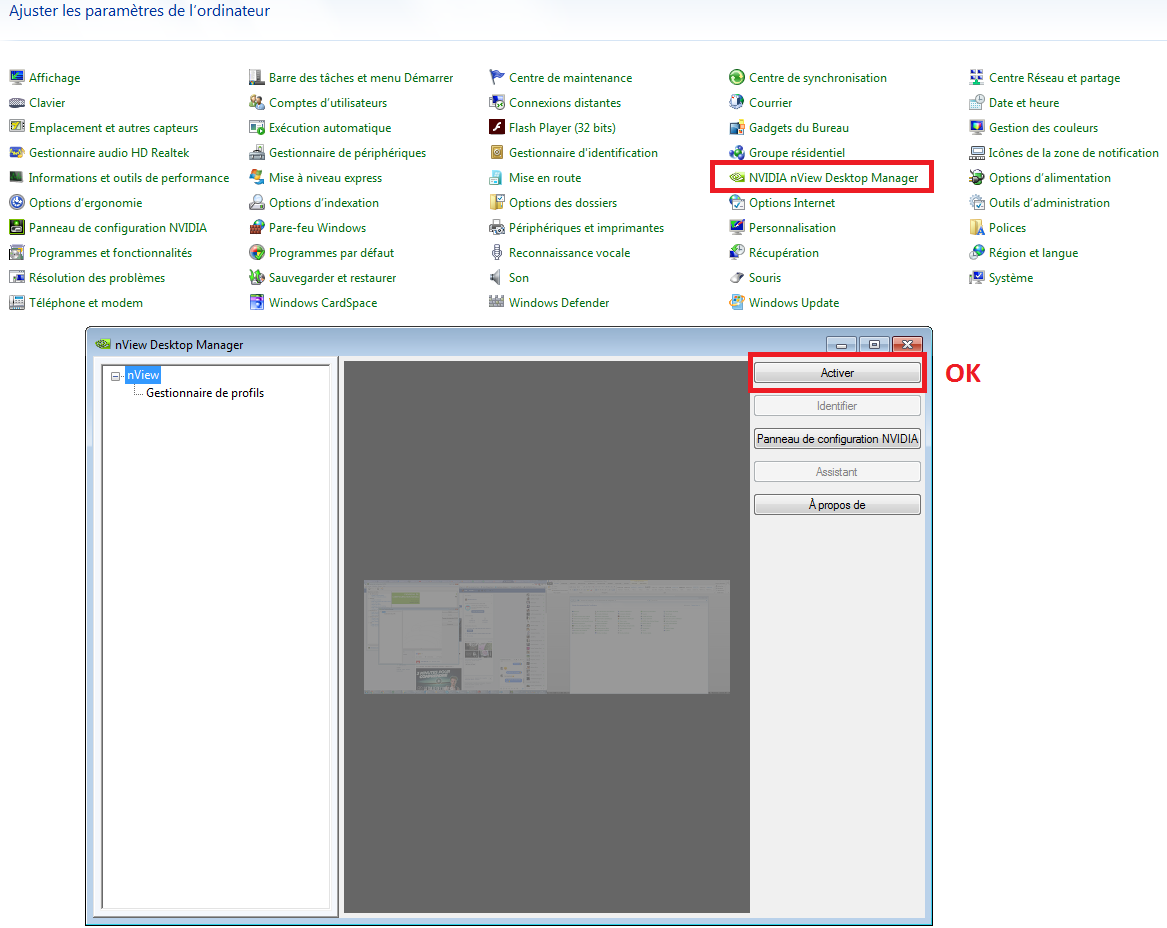Screen dimensions: 1167x928
Task: Open Résolution des problèmes link
Action: click(x=97, y=278)
